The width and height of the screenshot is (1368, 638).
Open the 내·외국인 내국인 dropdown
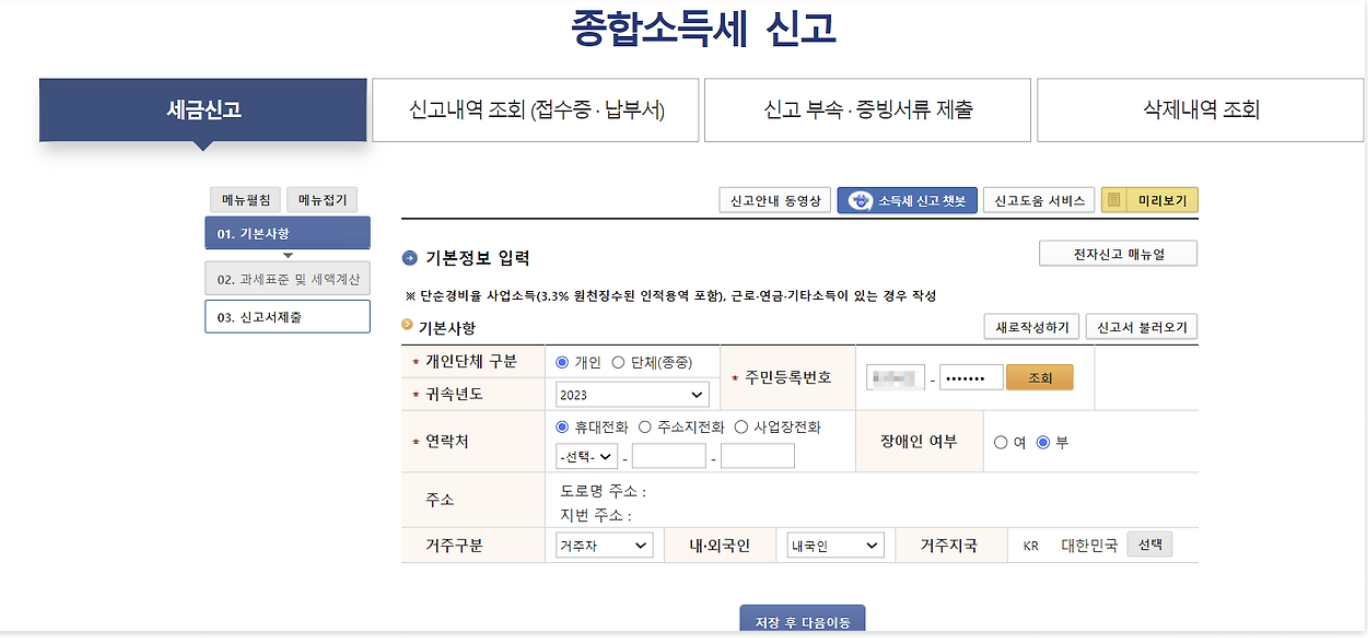point(836,546)
